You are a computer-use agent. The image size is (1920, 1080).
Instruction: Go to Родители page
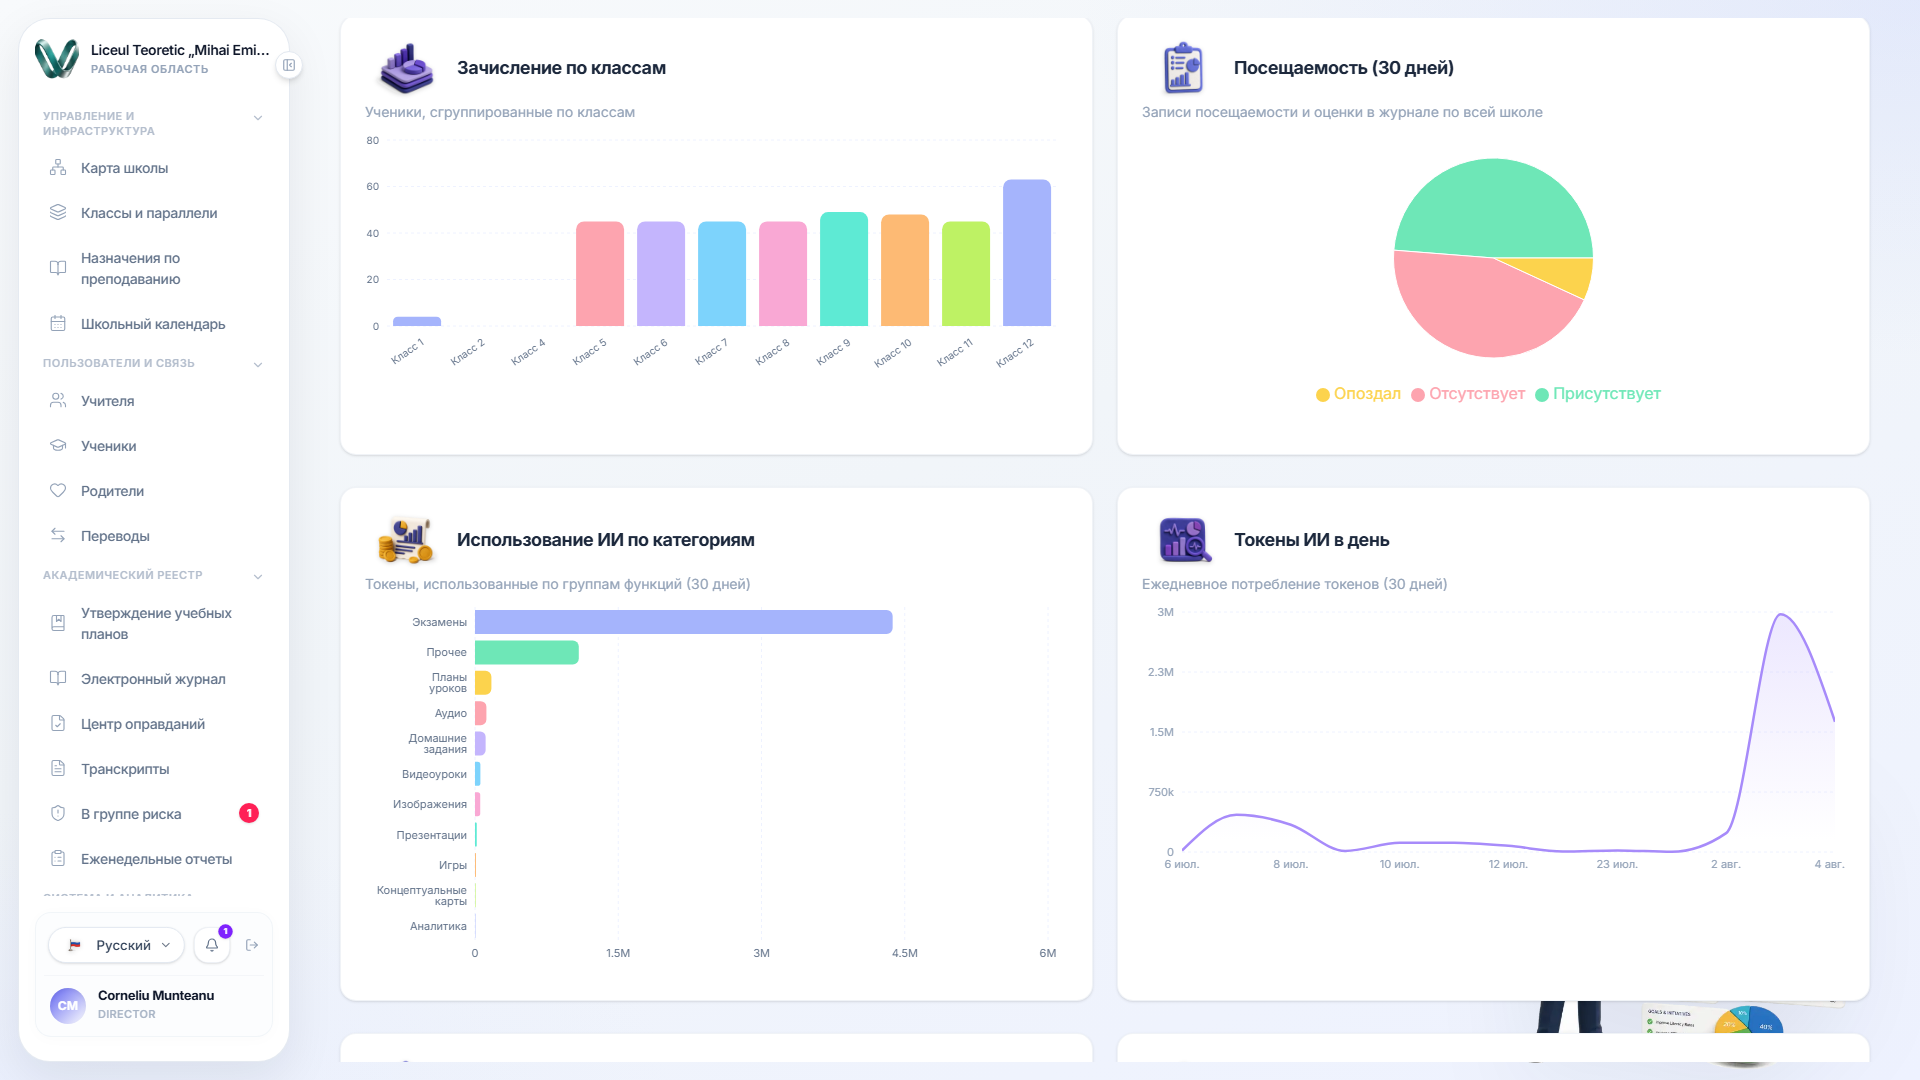[154, 491]
